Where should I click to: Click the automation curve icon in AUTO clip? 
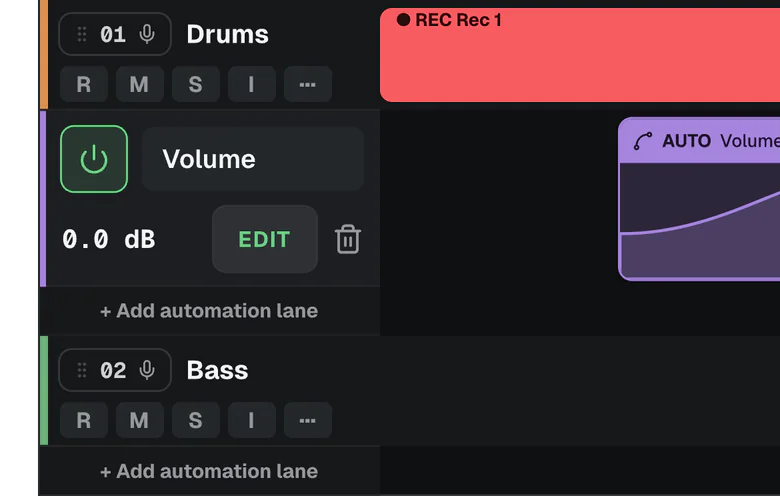pyautogui.click(x=643, y=141)
